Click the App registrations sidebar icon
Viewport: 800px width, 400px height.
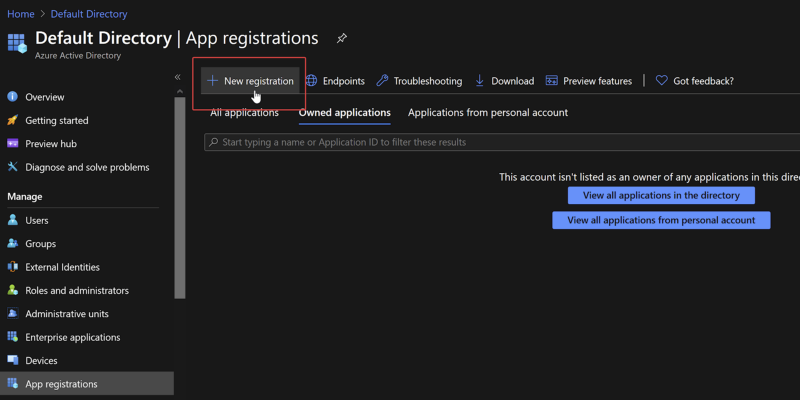pos(13,384)
